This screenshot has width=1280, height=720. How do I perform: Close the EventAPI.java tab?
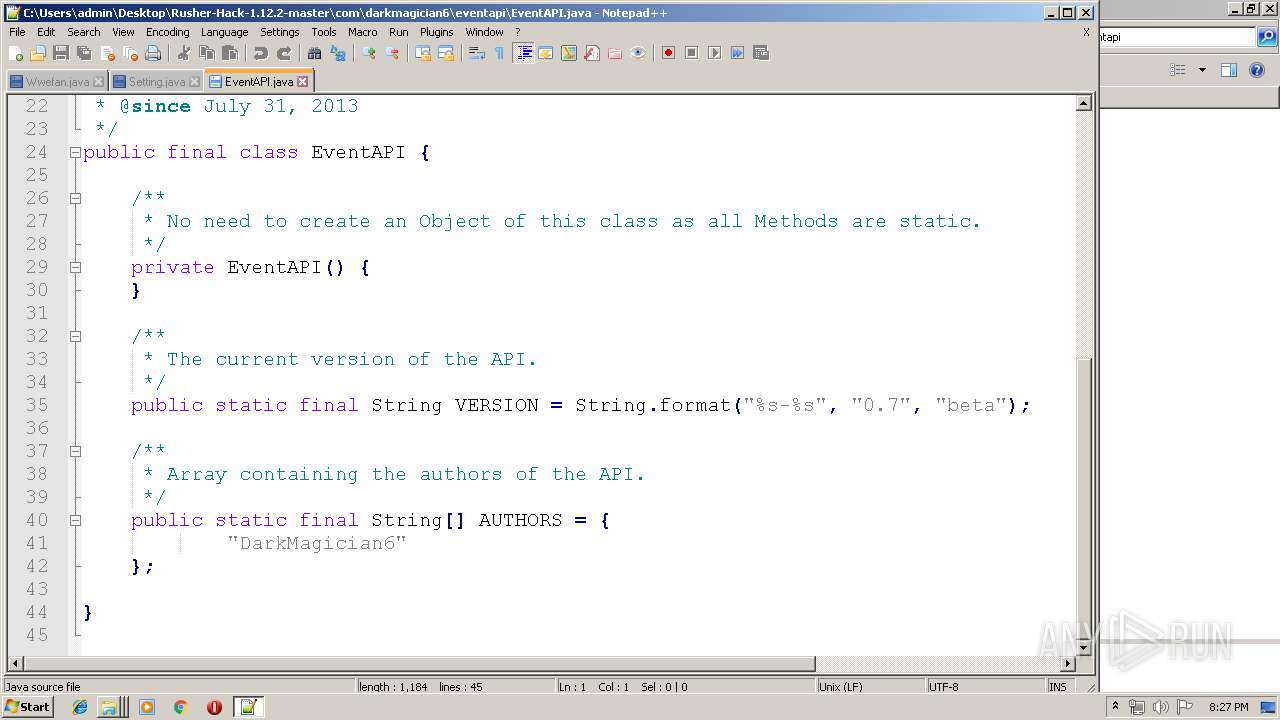[x=302, y=82]
